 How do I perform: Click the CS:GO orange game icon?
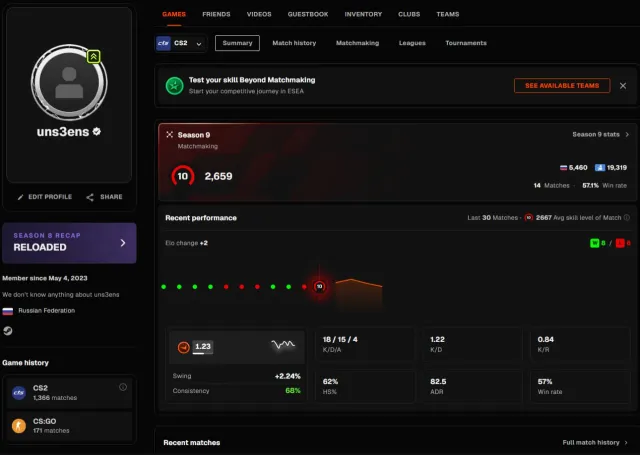coord(19,426)
